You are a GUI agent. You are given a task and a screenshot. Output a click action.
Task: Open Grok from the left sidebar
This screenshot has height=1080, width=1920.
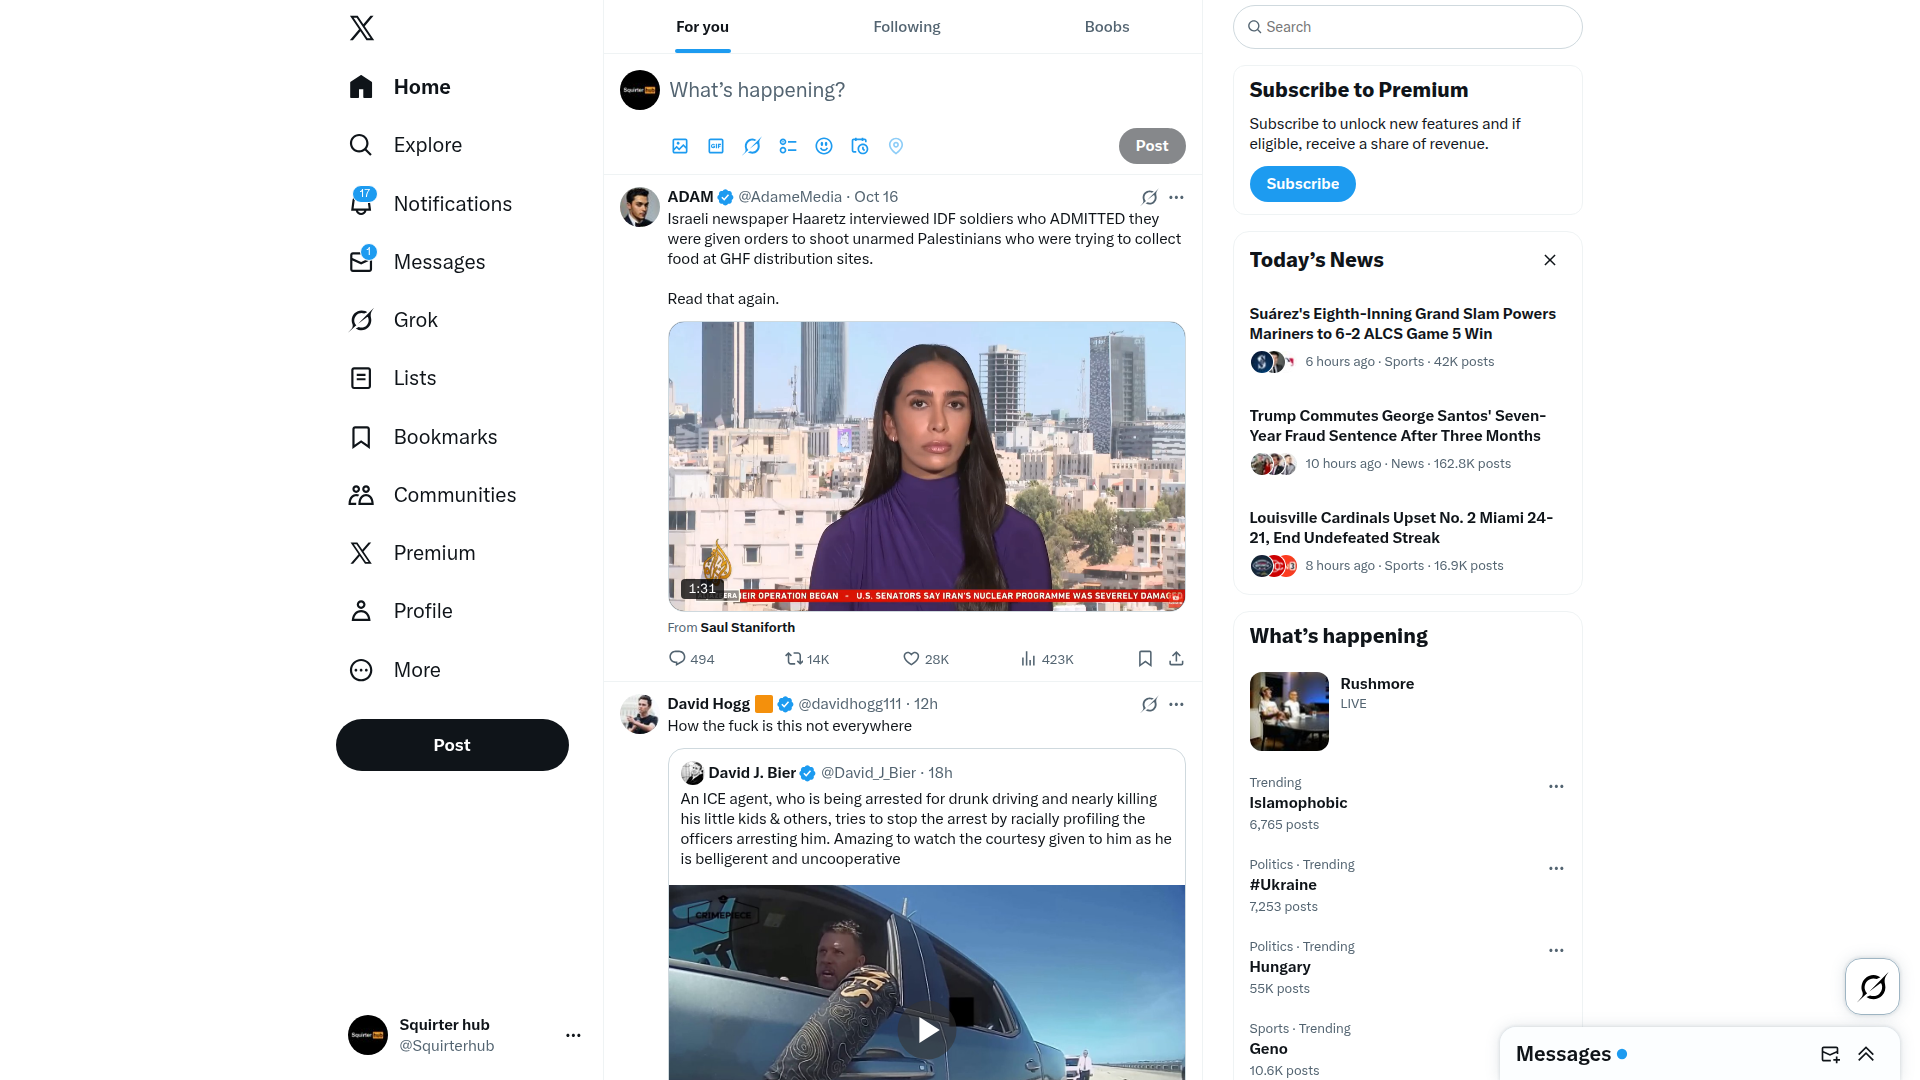(x=394, y=320)
